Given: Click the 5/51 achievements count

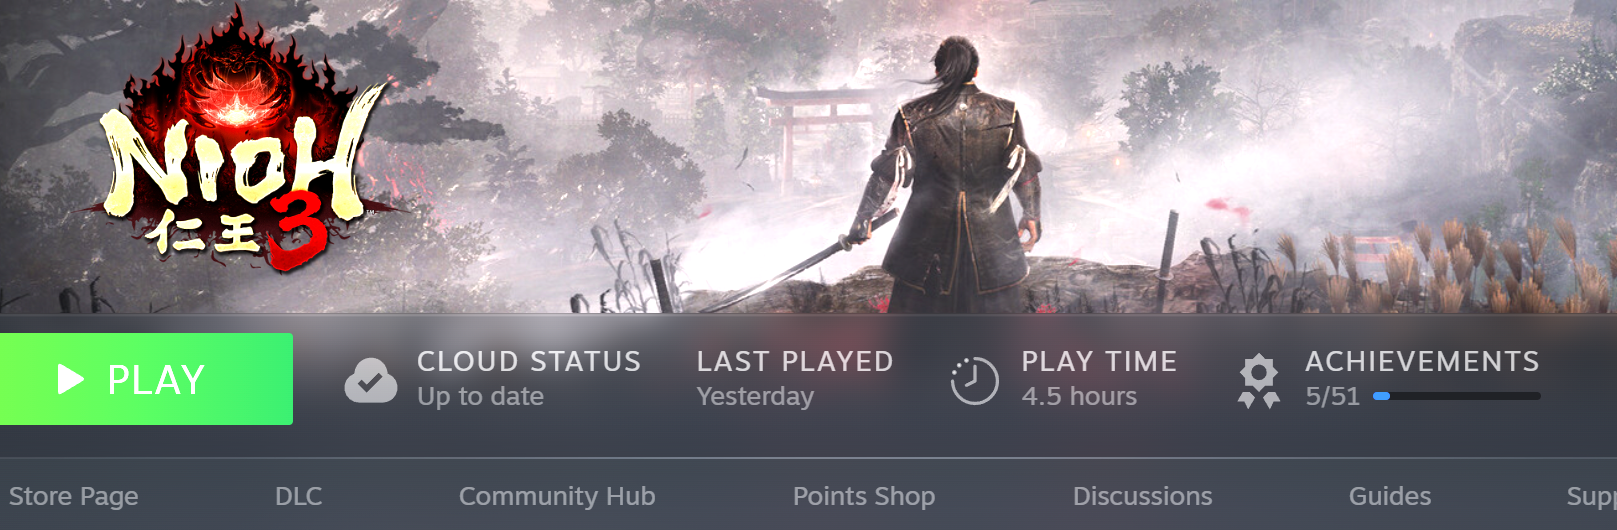Looking at the screenshot, I should [x=1332, y=396].
